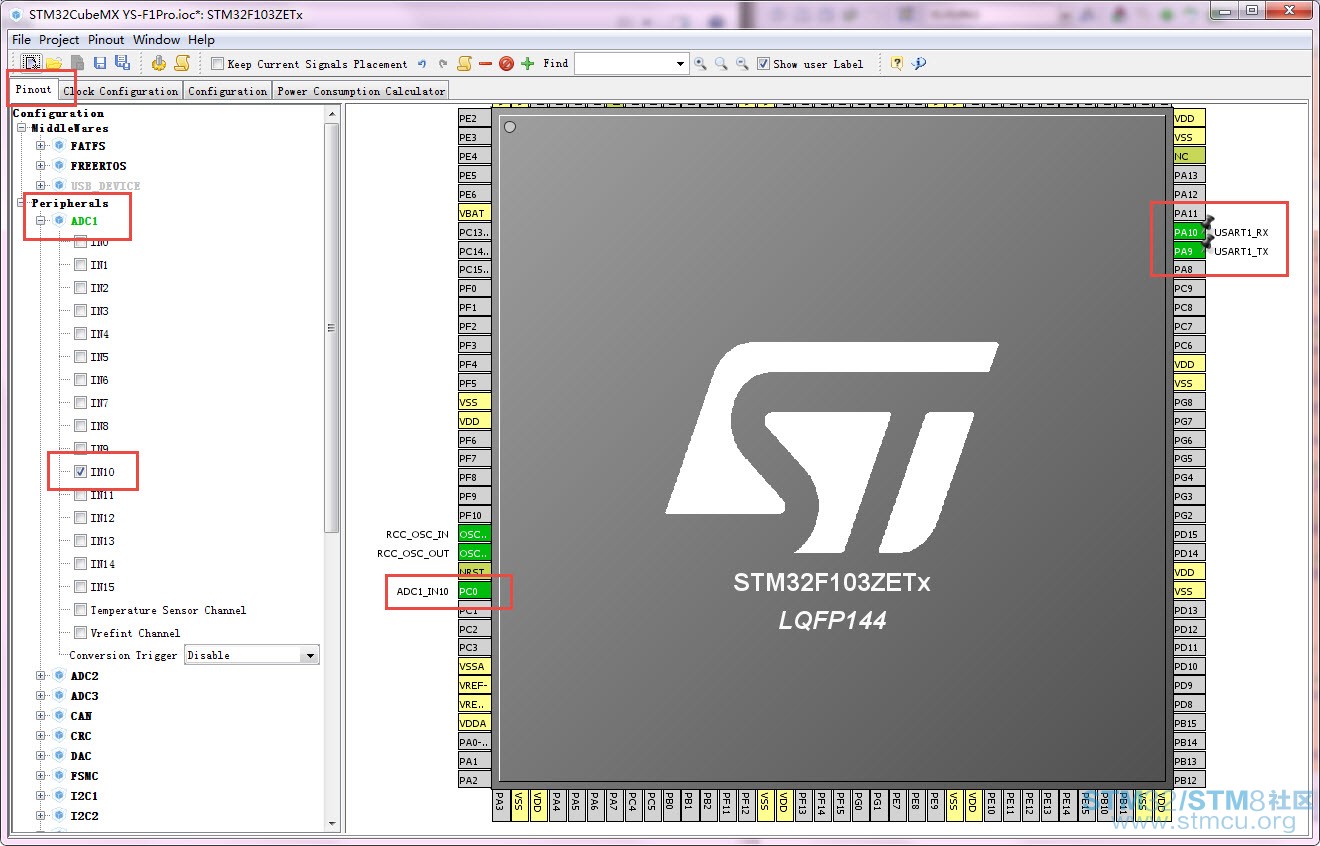Expand the FATFS tree node
Screen dimensions: 1320x846
click(41, 146)
